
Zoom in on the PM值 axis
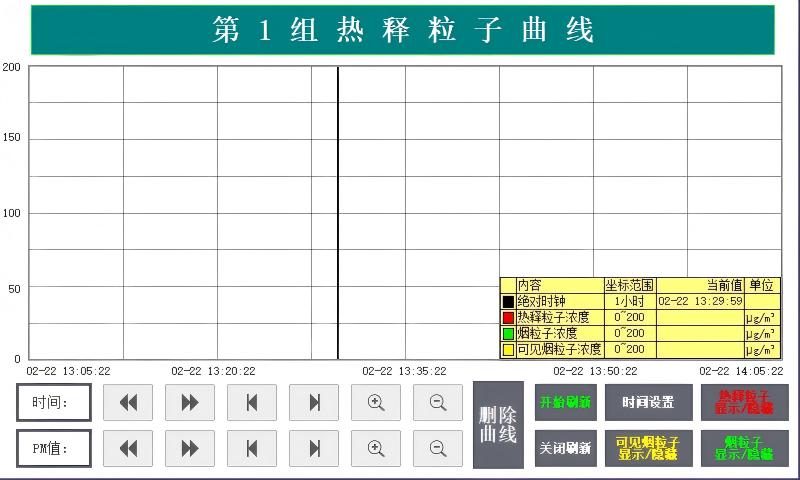376,448
